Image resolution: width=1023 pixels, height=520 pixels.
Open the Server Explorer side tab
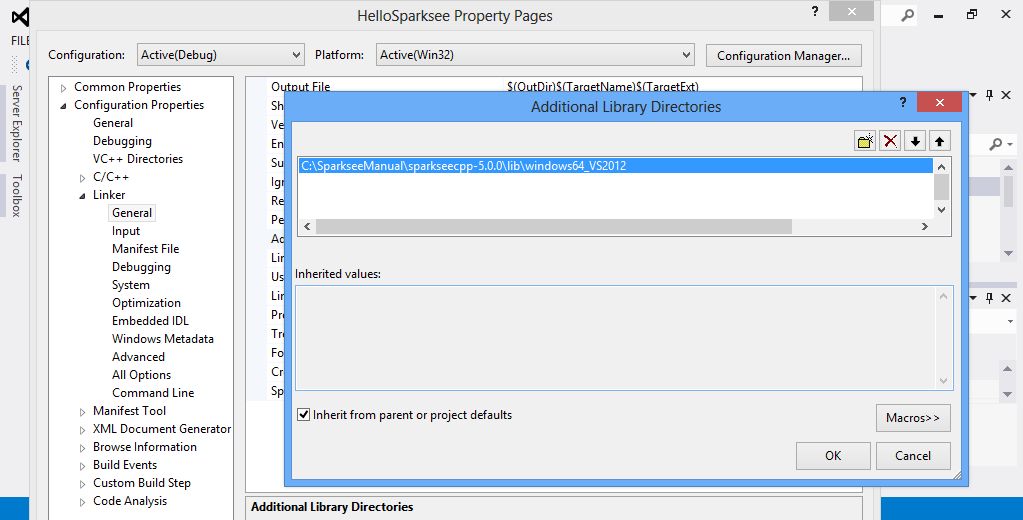click(x=16, y=123)
